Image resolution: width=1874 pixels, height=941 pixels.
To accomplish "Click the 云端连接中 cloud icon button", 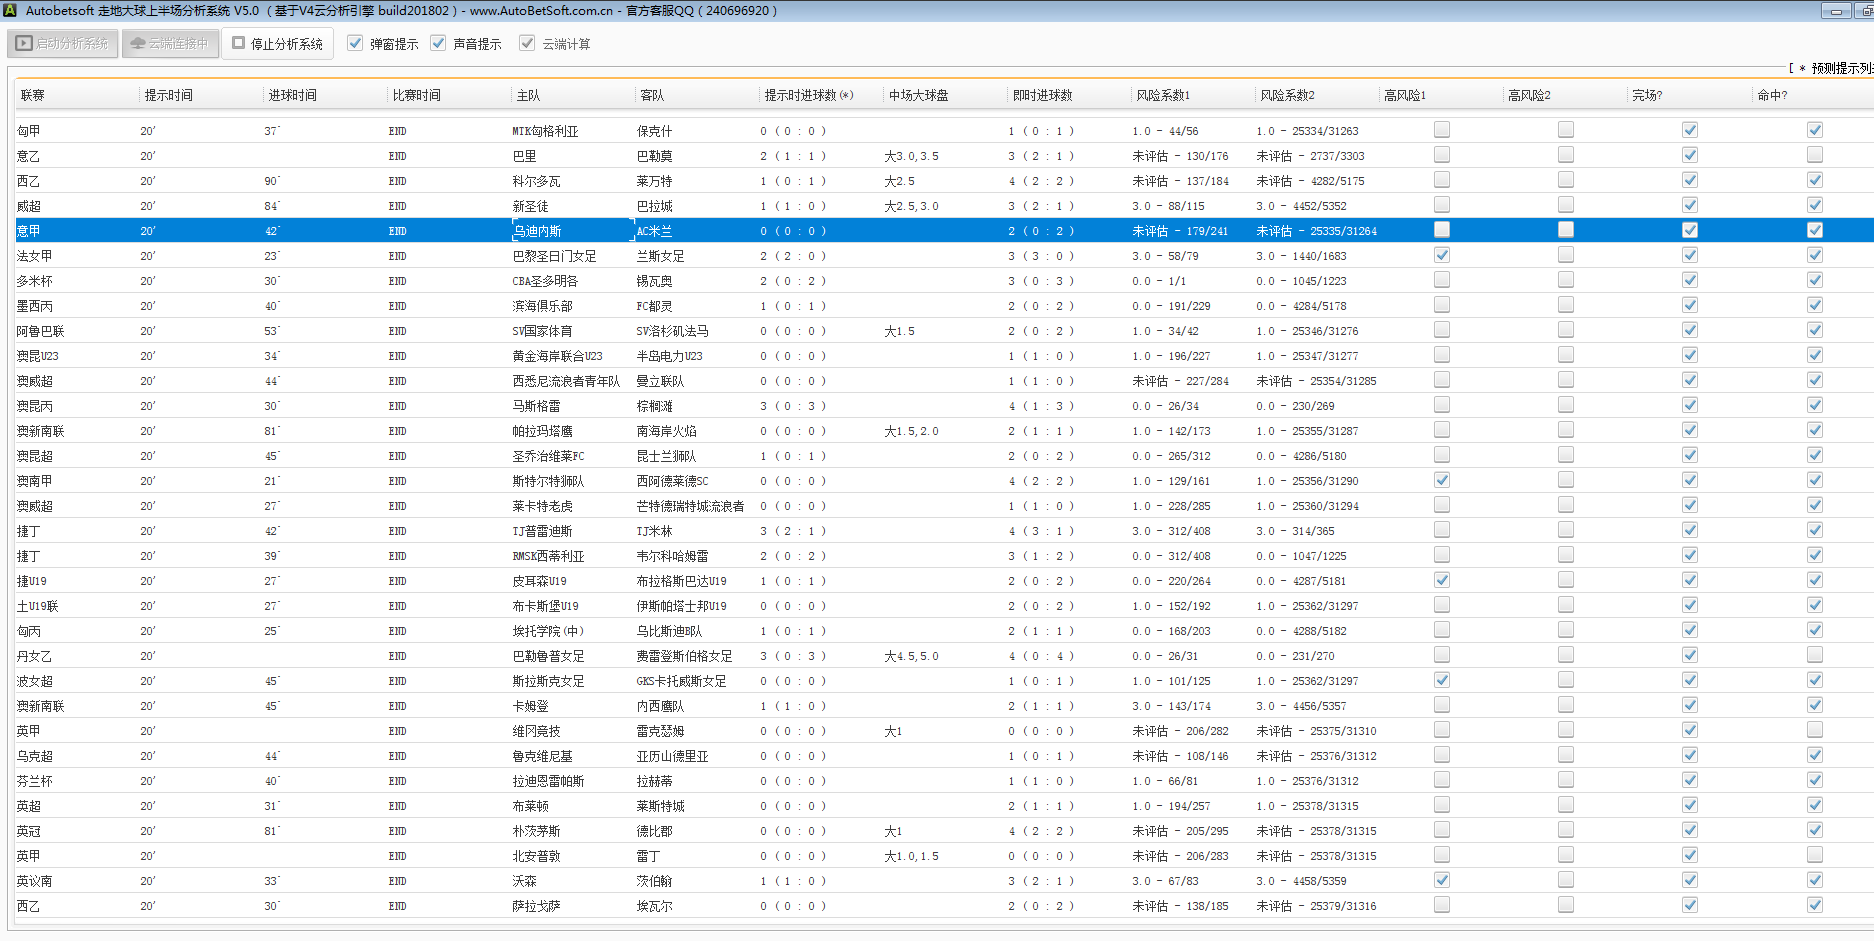I will click(x=170, y=44).
